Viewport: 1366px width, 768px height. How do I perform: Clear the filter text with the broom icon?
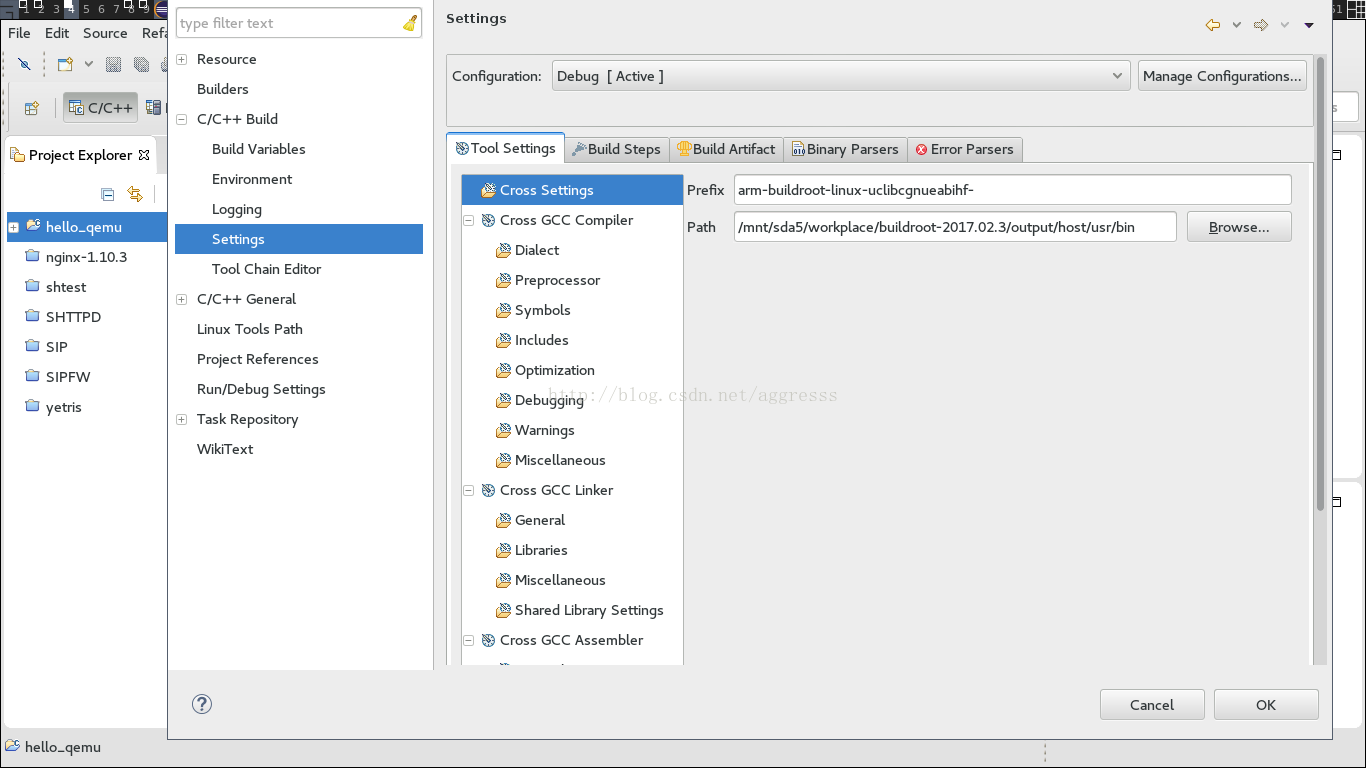click(x=410, y=23)
